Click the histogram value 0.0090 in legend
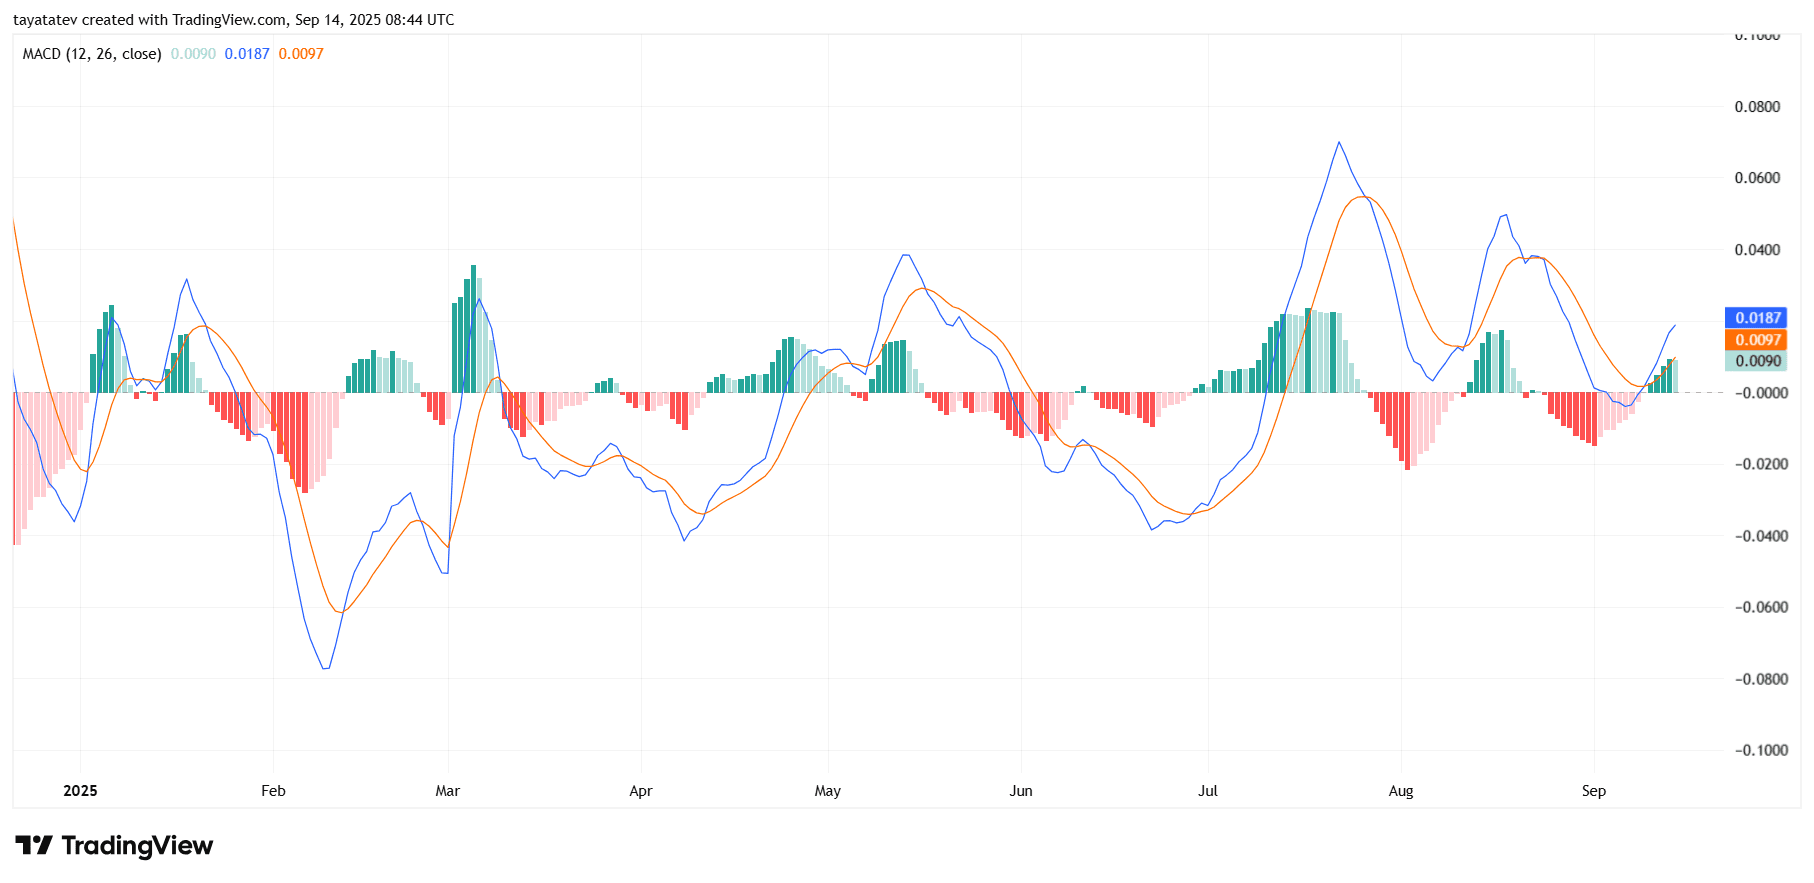Screen dimensions: 1814x883 click(x=193, y=54)
